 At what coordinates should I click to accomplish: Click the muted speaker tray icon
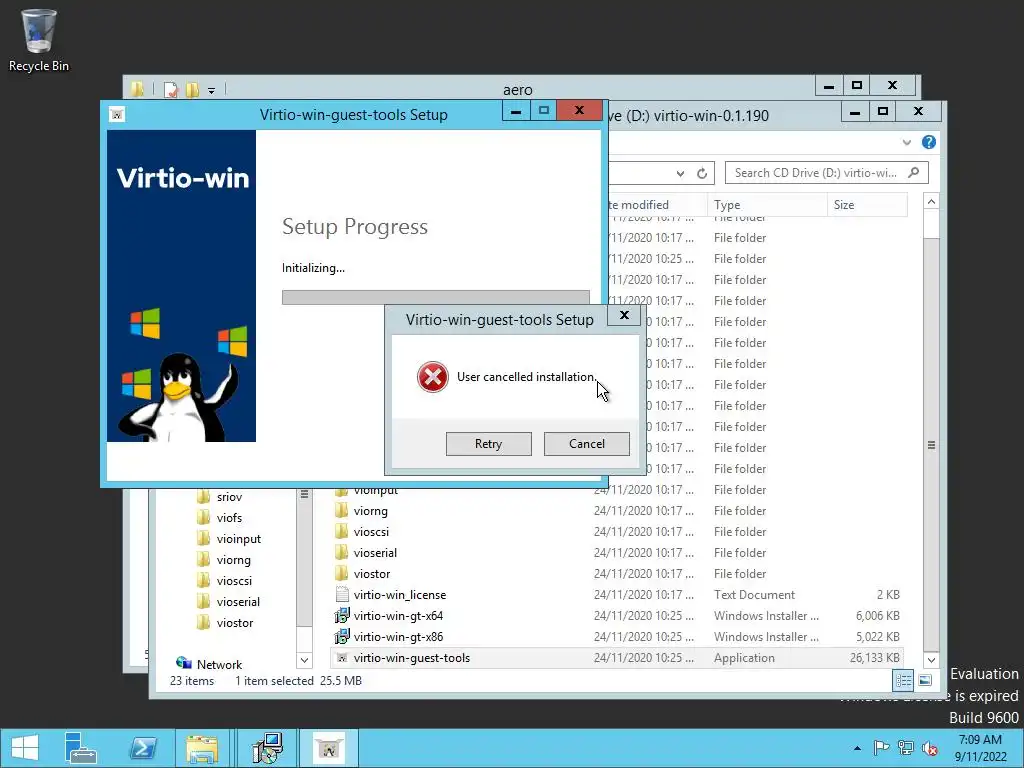coord(930,748)
